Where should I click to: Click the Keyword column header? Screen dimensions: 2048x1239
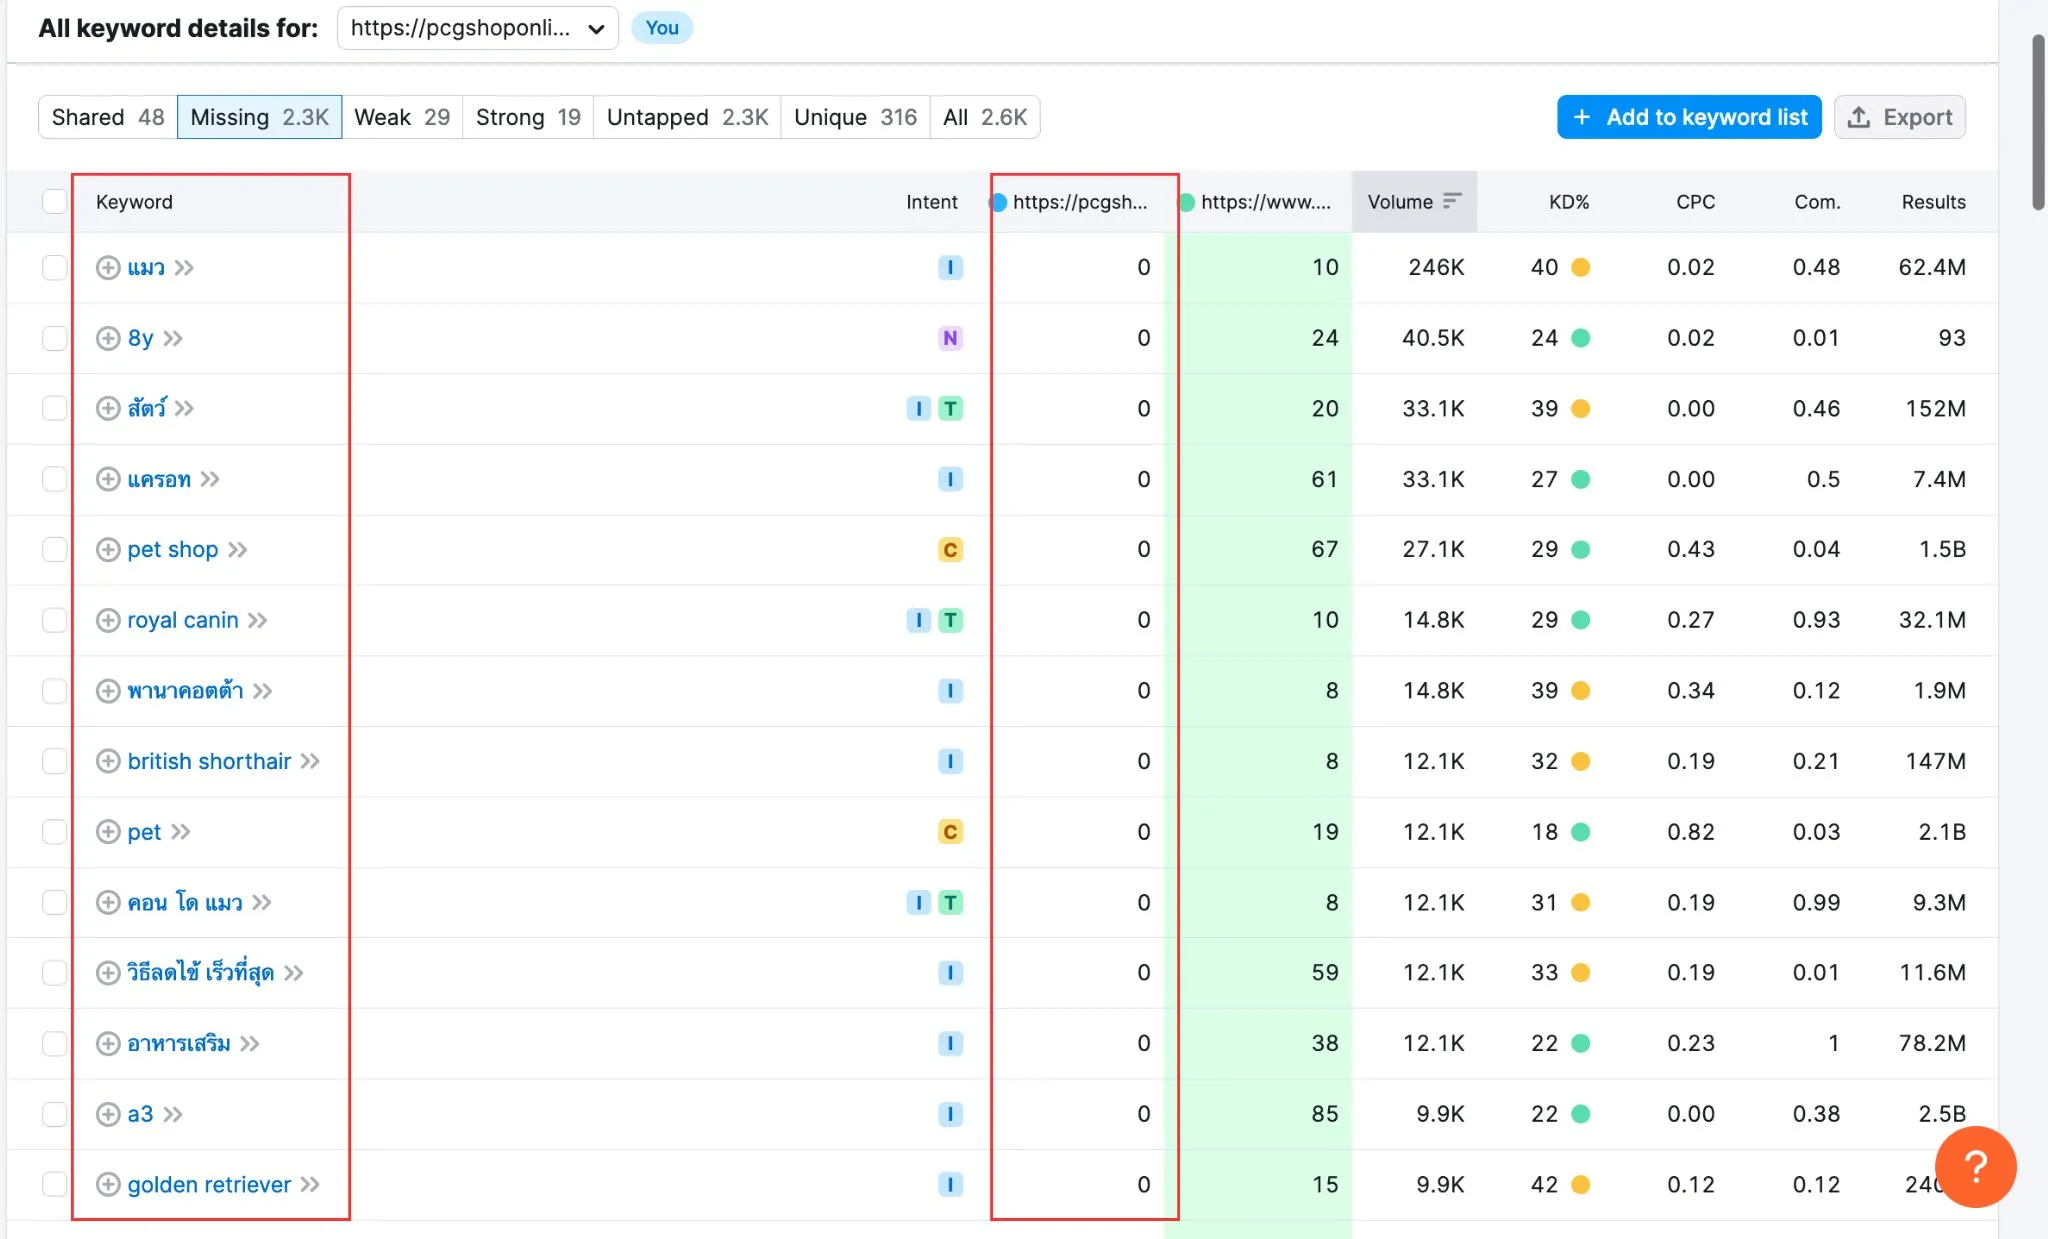[134, 201]
